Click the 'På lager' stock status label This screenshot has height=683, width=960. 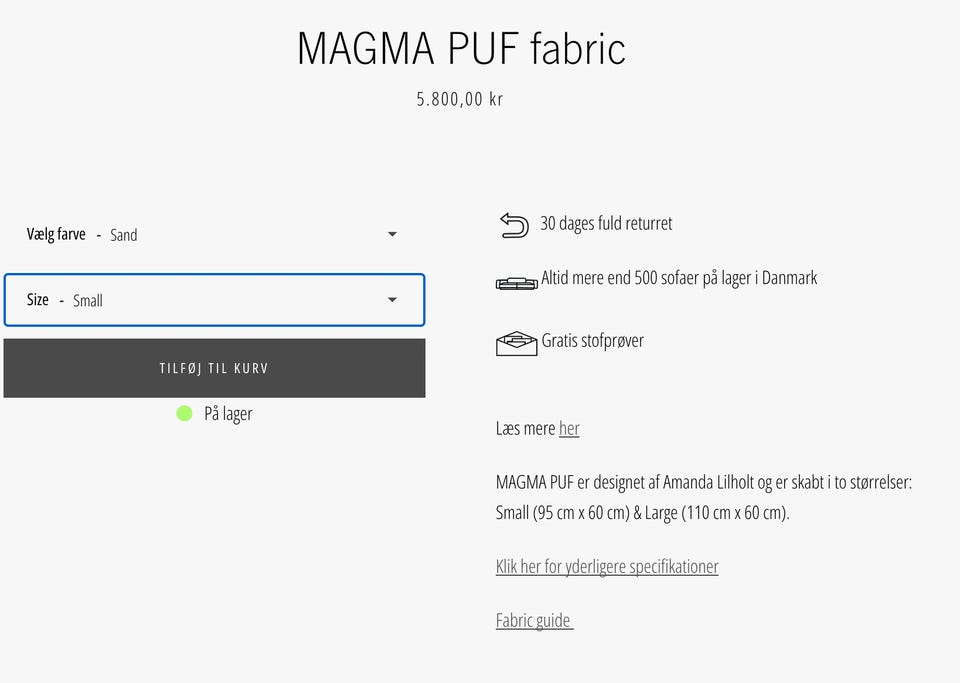click(228, 414)
